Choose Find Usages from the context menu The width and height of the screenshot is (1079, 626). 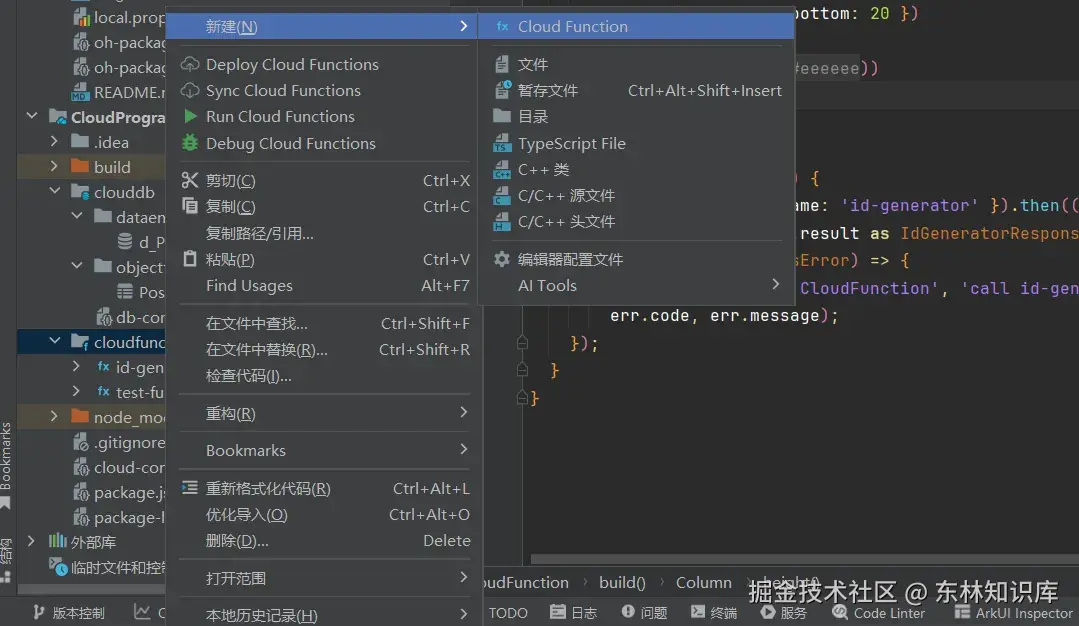[323, 285]
